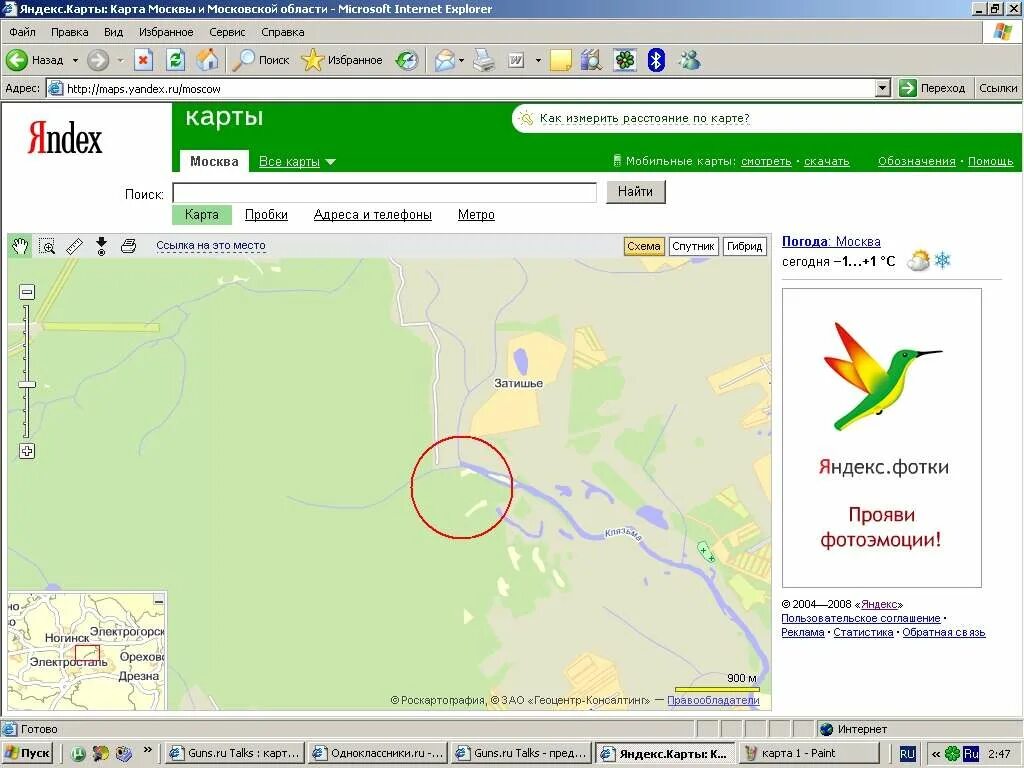The height and width of the screenshot is (768, 1024).
Task: Click the map zoom slider handle
Action: [27, 385]
